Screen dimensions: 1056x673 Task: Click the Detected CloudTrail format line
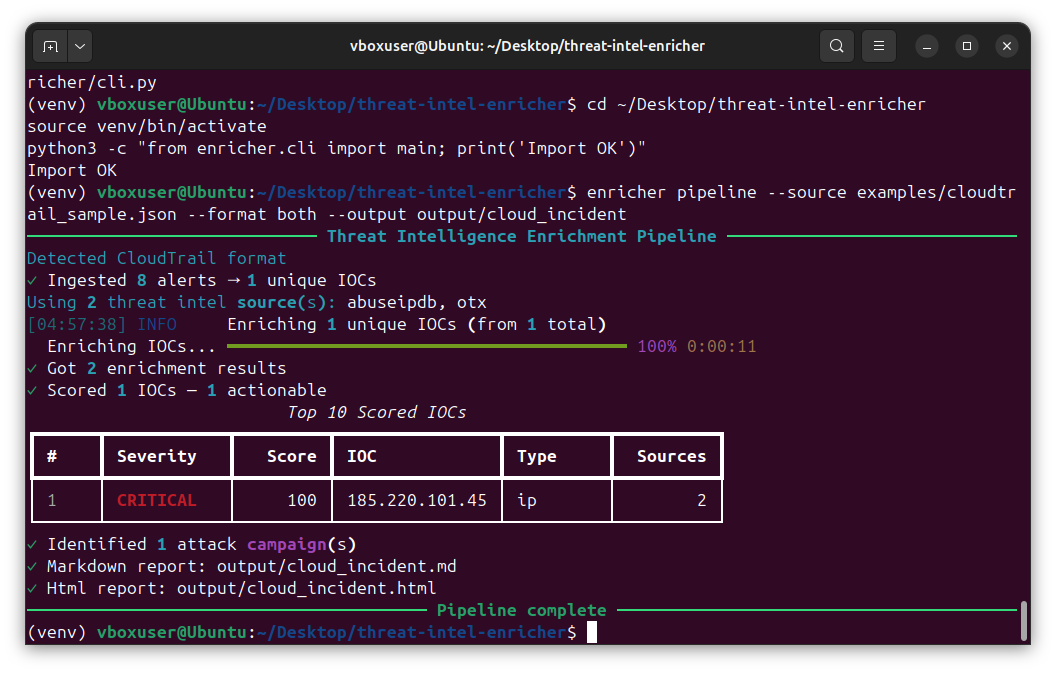(157, 259)
